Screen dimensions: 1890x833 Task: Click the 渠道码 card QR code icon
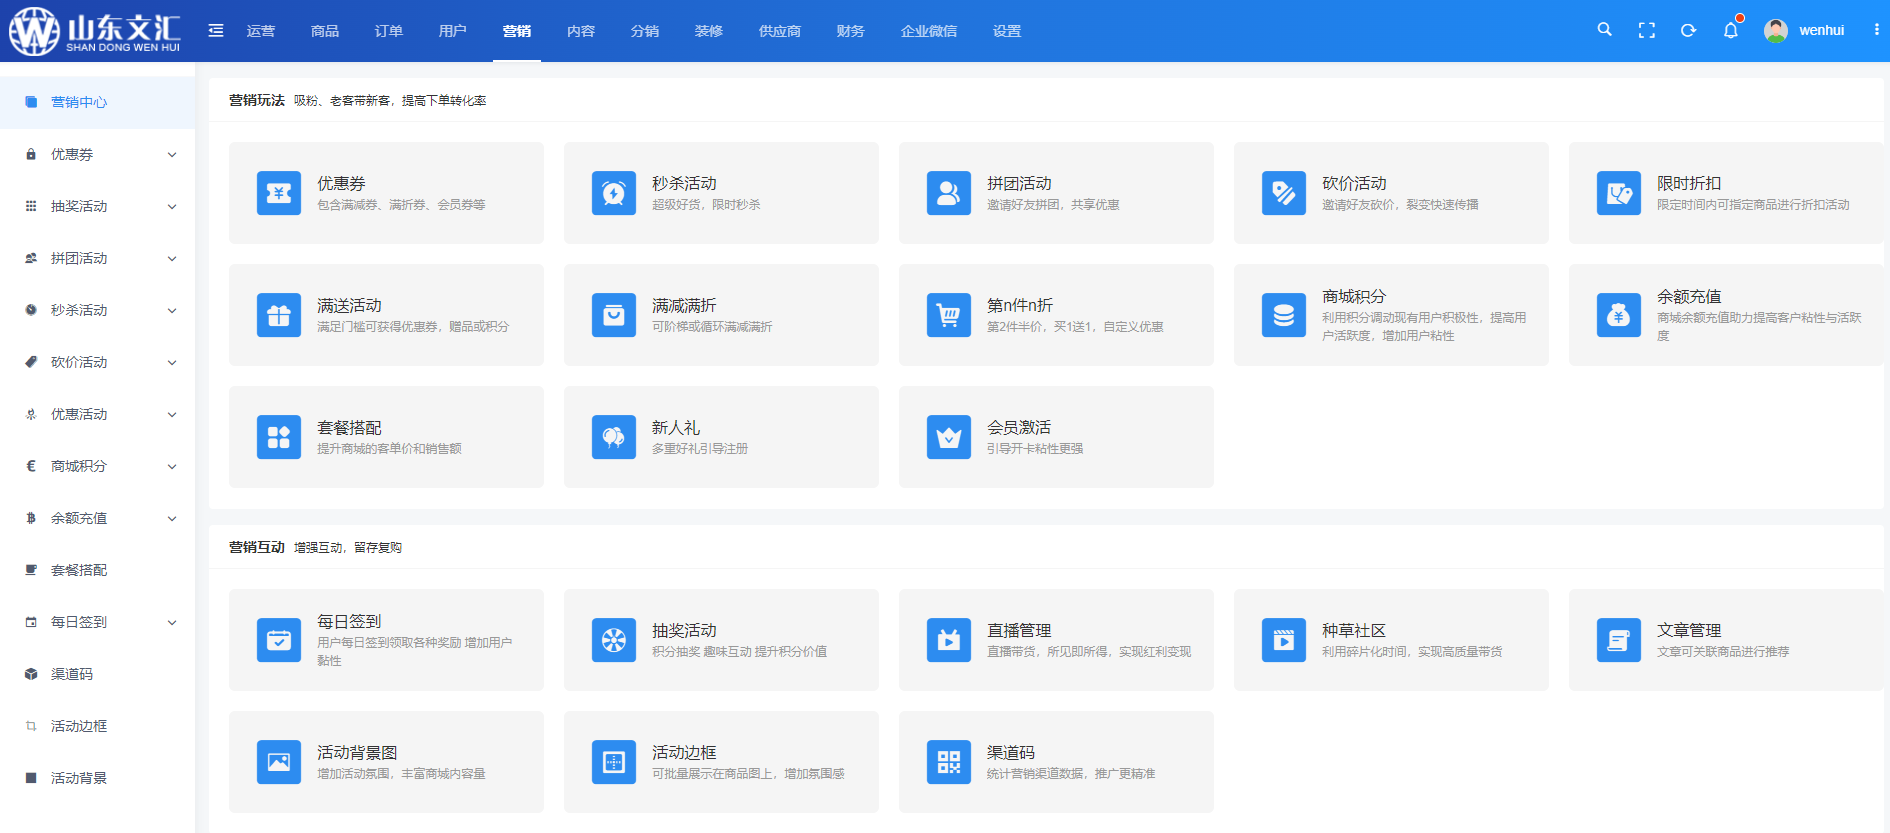[x=949, y=762]
